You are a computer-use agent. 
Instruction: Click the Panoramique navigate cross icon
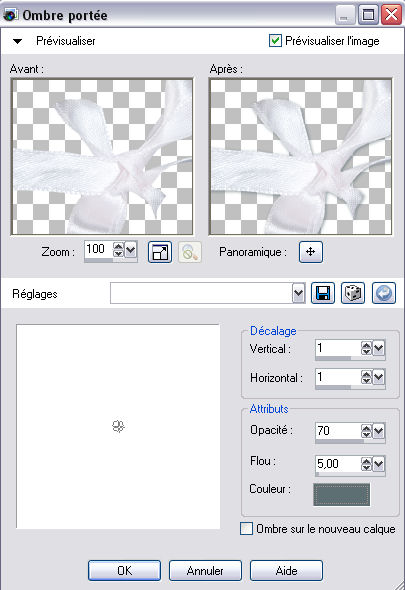(x=311, y=252)
